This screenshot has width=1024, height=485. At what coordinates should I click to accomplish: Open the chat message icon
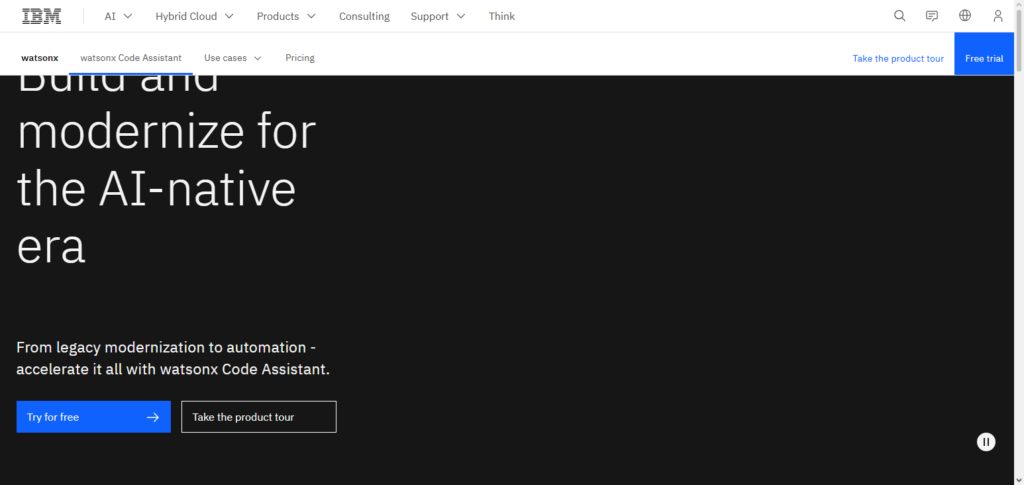(932, 16)
